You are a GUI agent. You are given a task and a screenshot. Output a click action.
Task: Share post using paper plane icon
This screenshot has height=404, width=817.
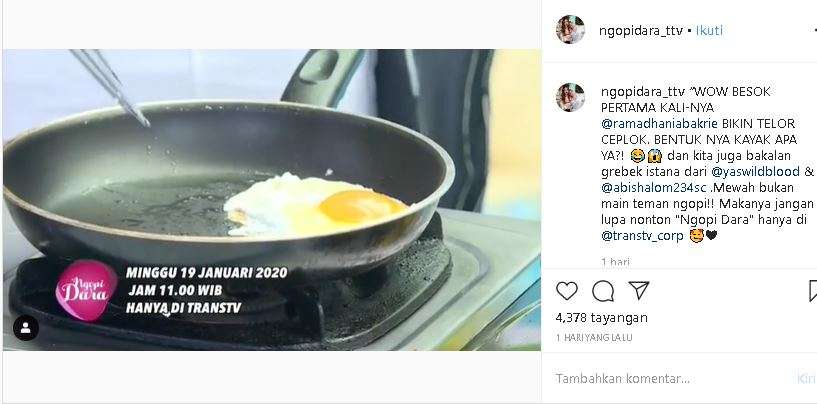(x=638, y=291)
